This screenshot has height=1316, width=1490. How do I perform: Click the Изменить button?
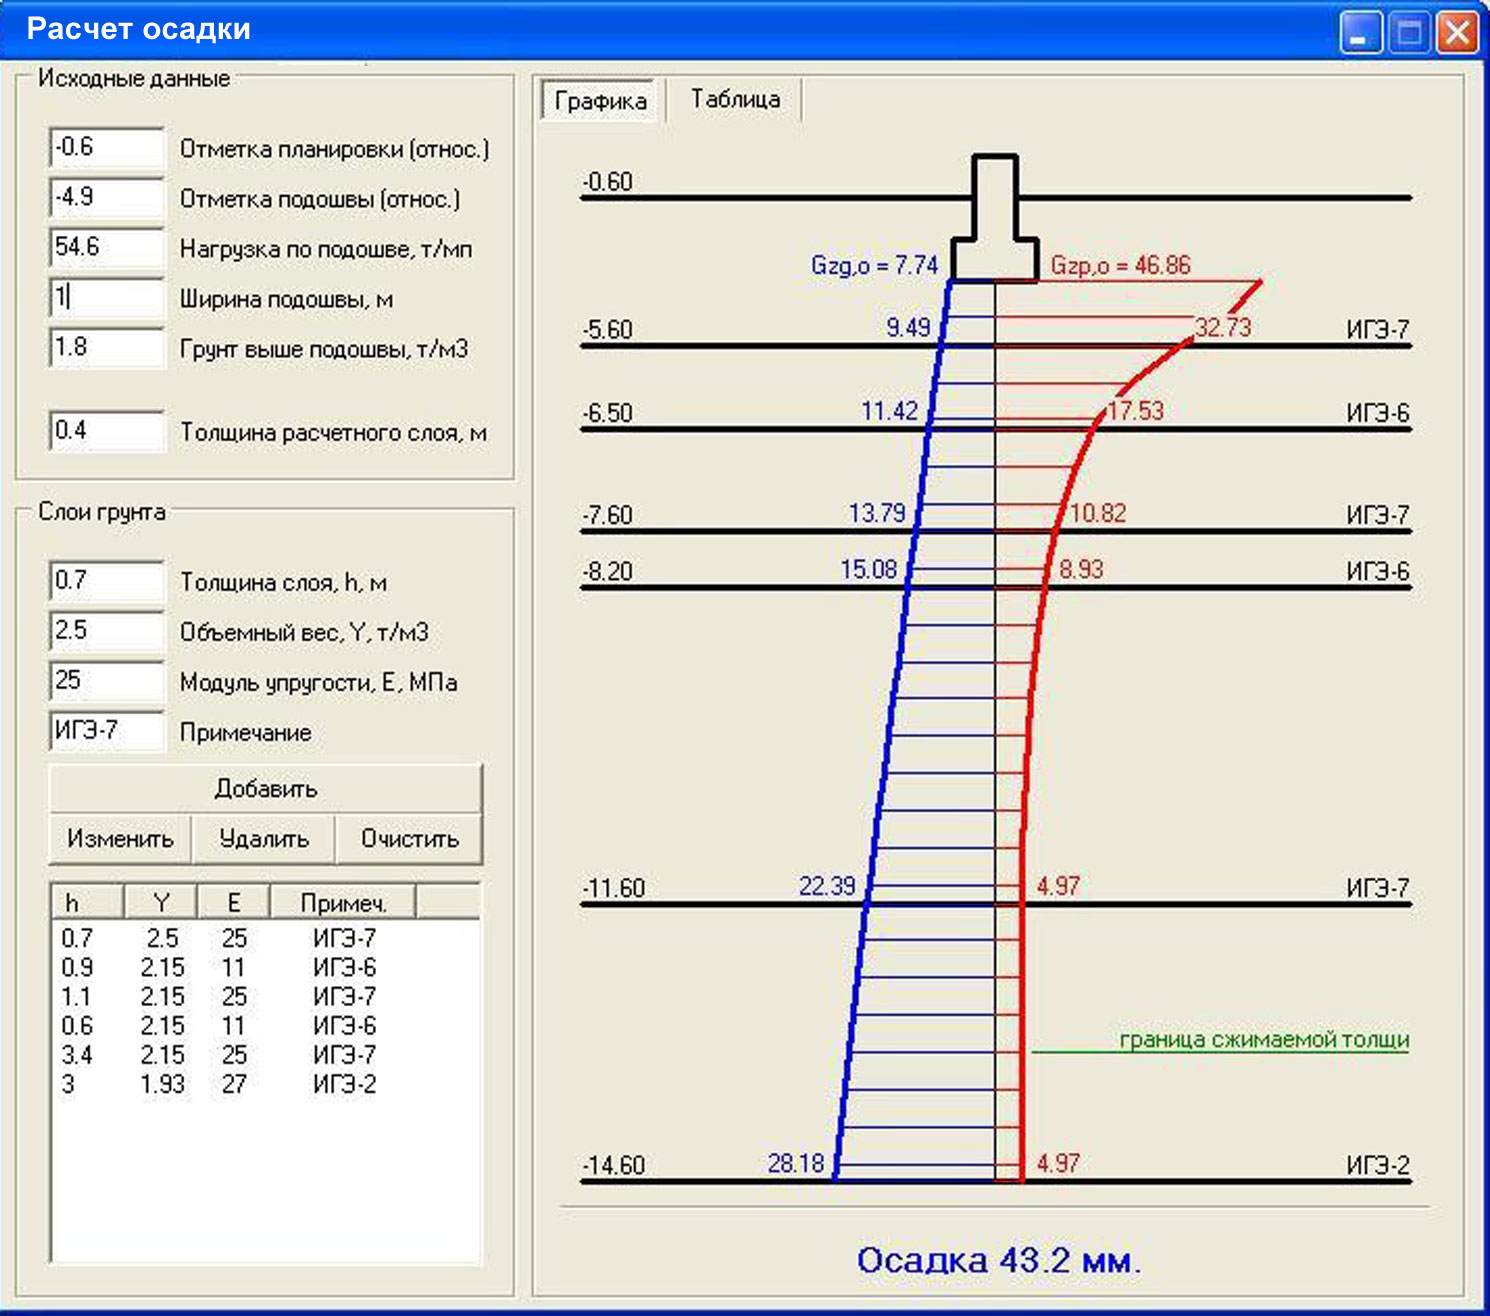(120, 839)
